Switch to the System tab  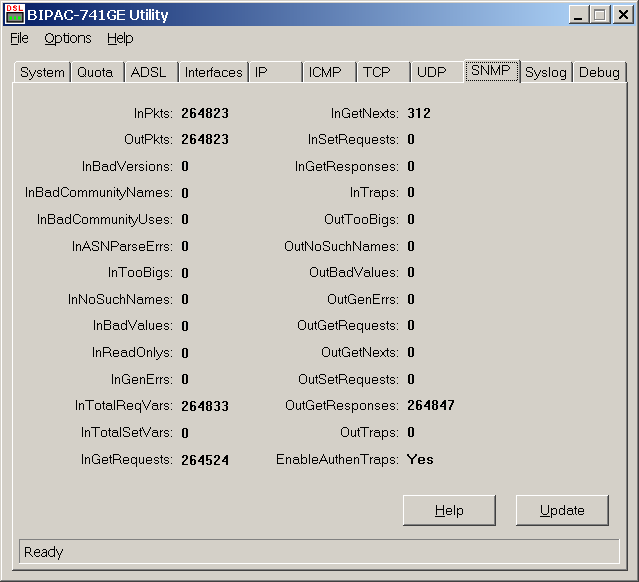[42, 72]
